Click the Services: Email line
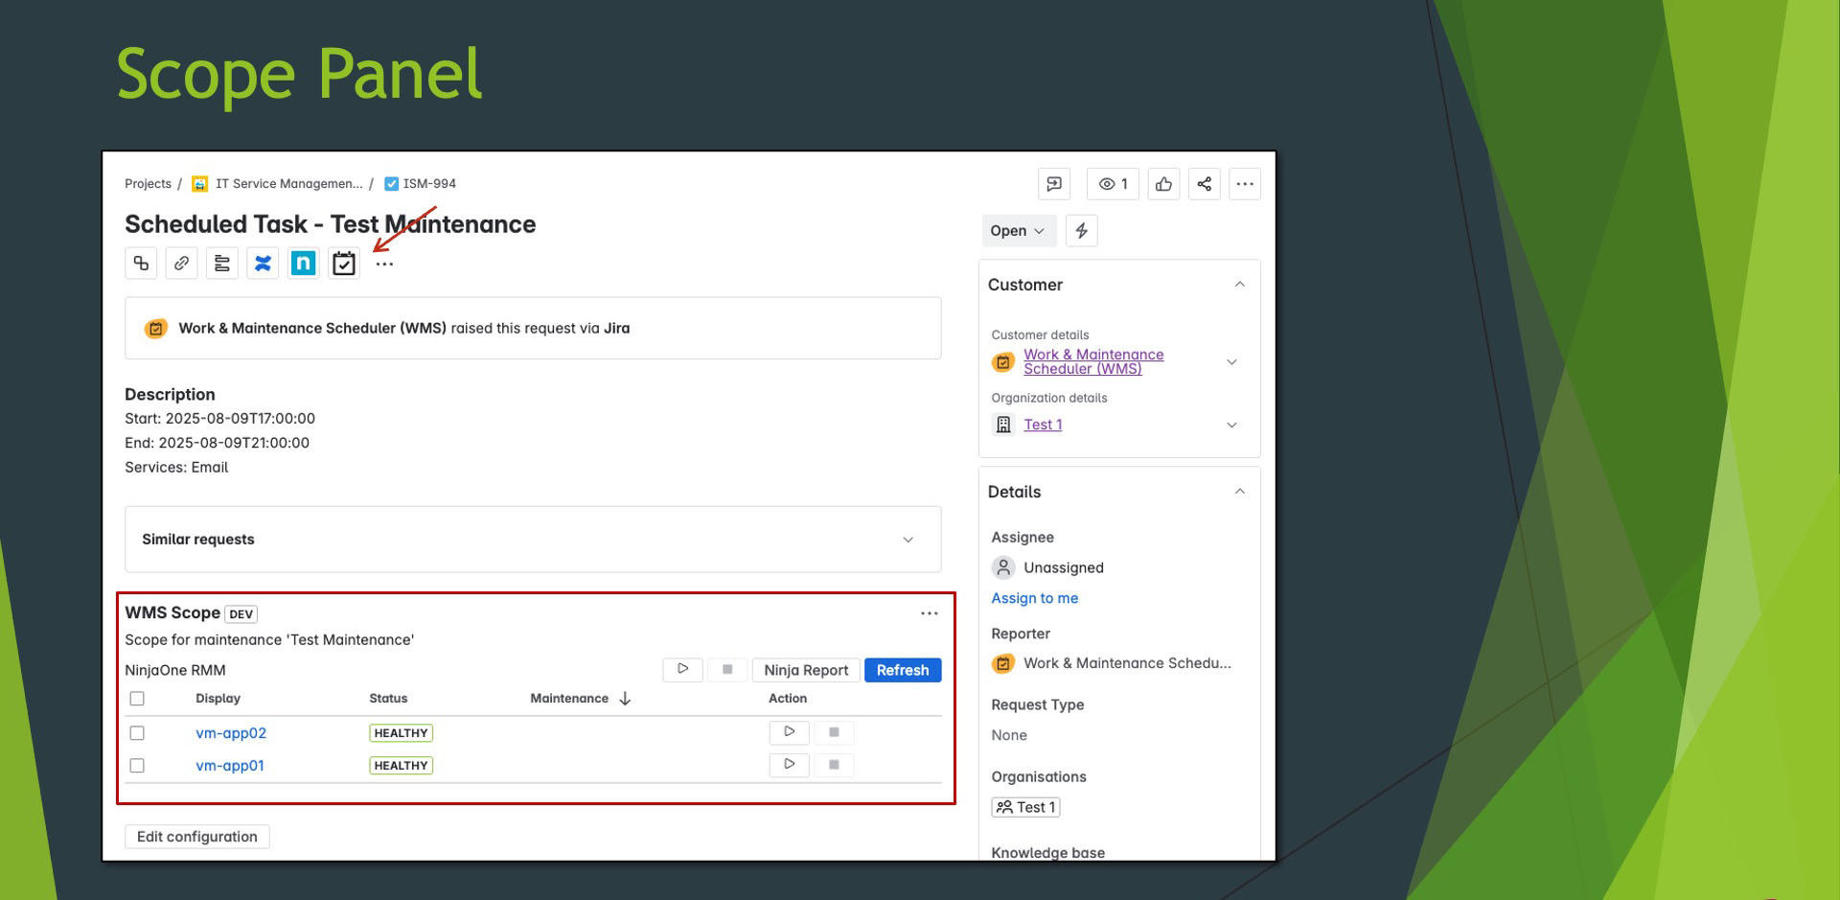The height and width of the screenshot is (900, 1840). coord(177,468)
